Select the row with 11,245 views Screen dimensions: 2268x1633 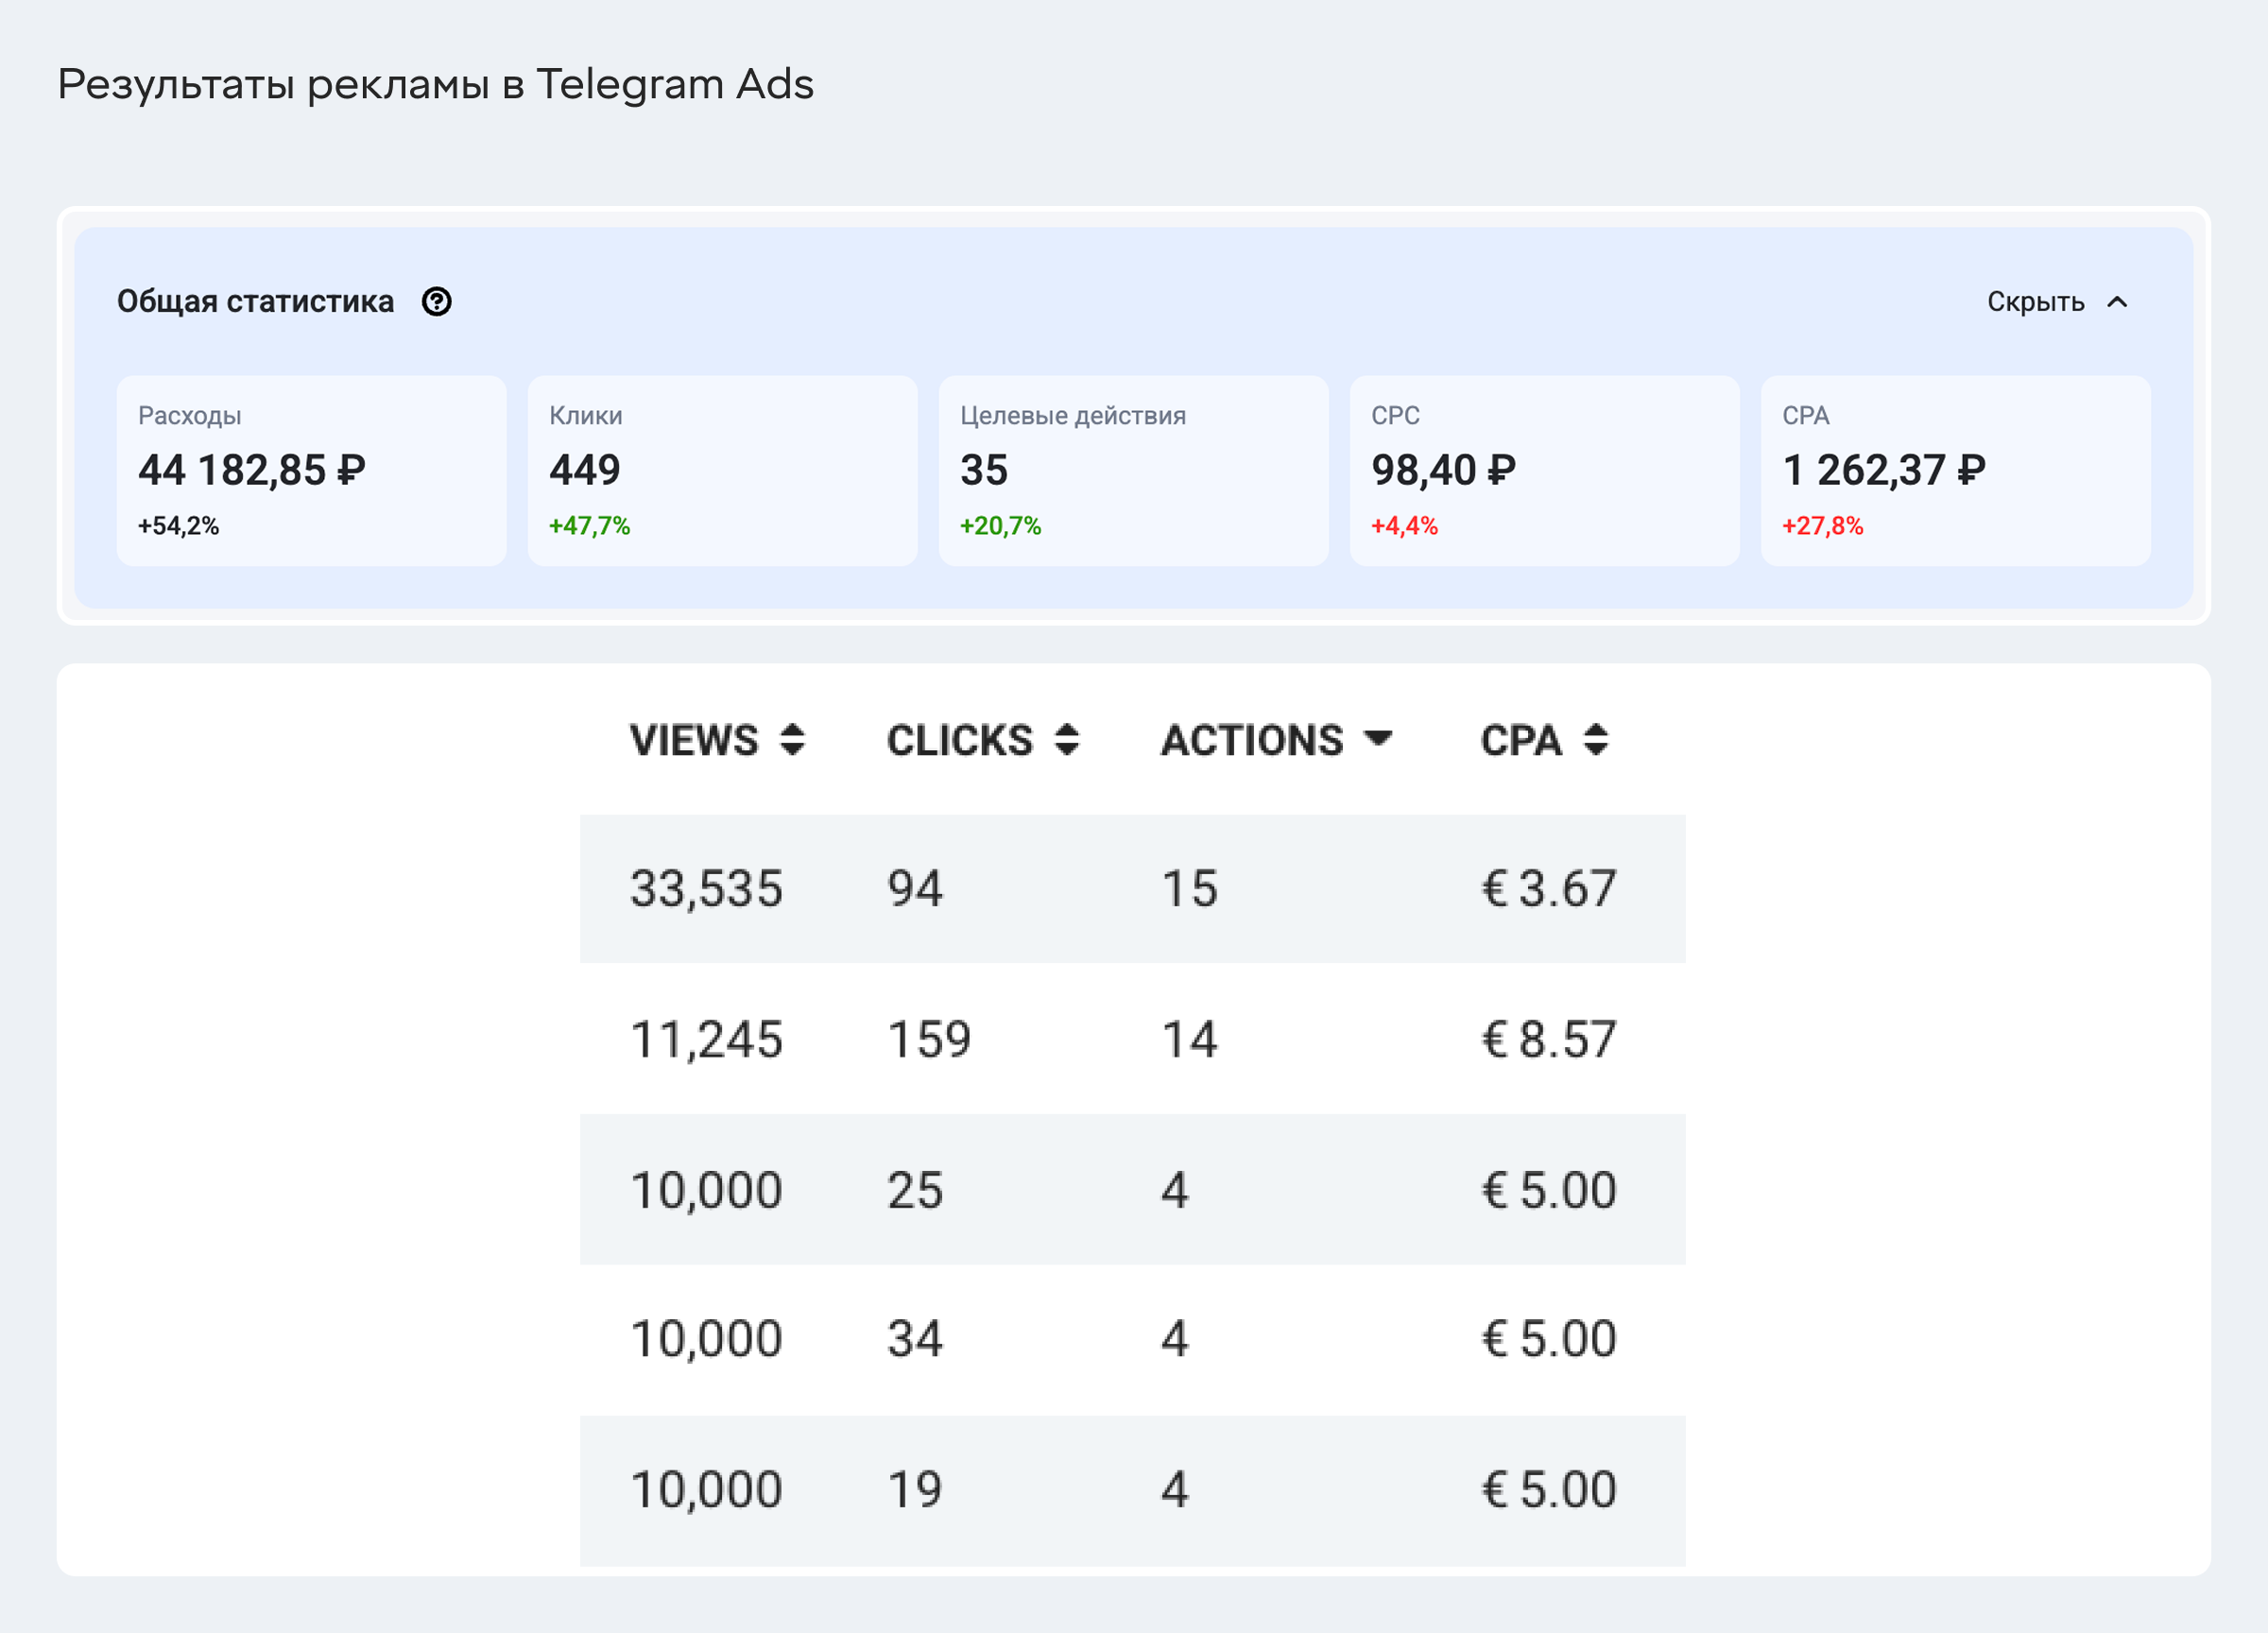pos(1132,1039)
